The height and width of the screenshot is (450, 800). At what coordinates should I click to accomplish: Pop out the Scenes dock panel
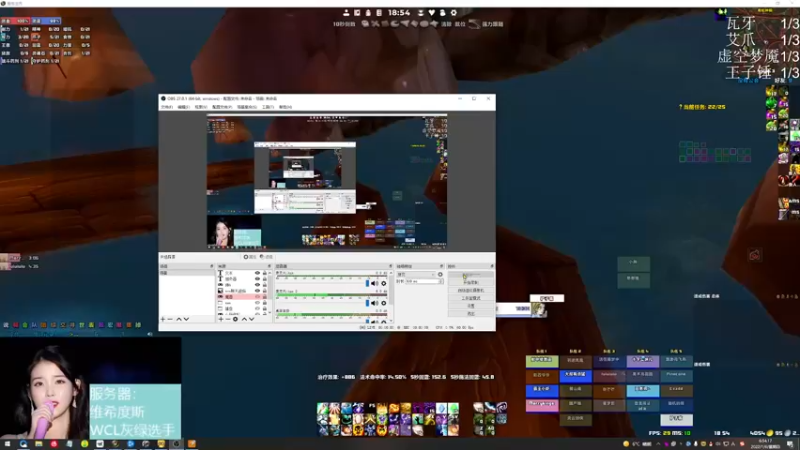click(212, 266)
